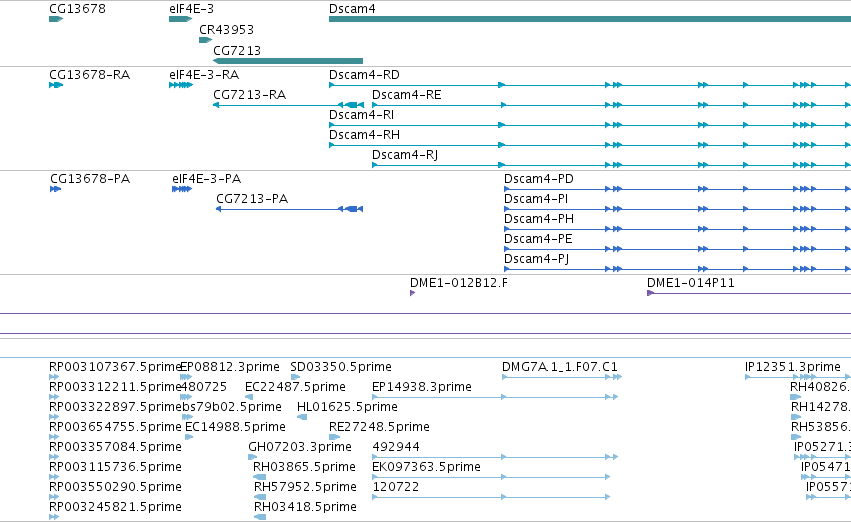Select the Dscam4-RJ transcript

(405, 155)
